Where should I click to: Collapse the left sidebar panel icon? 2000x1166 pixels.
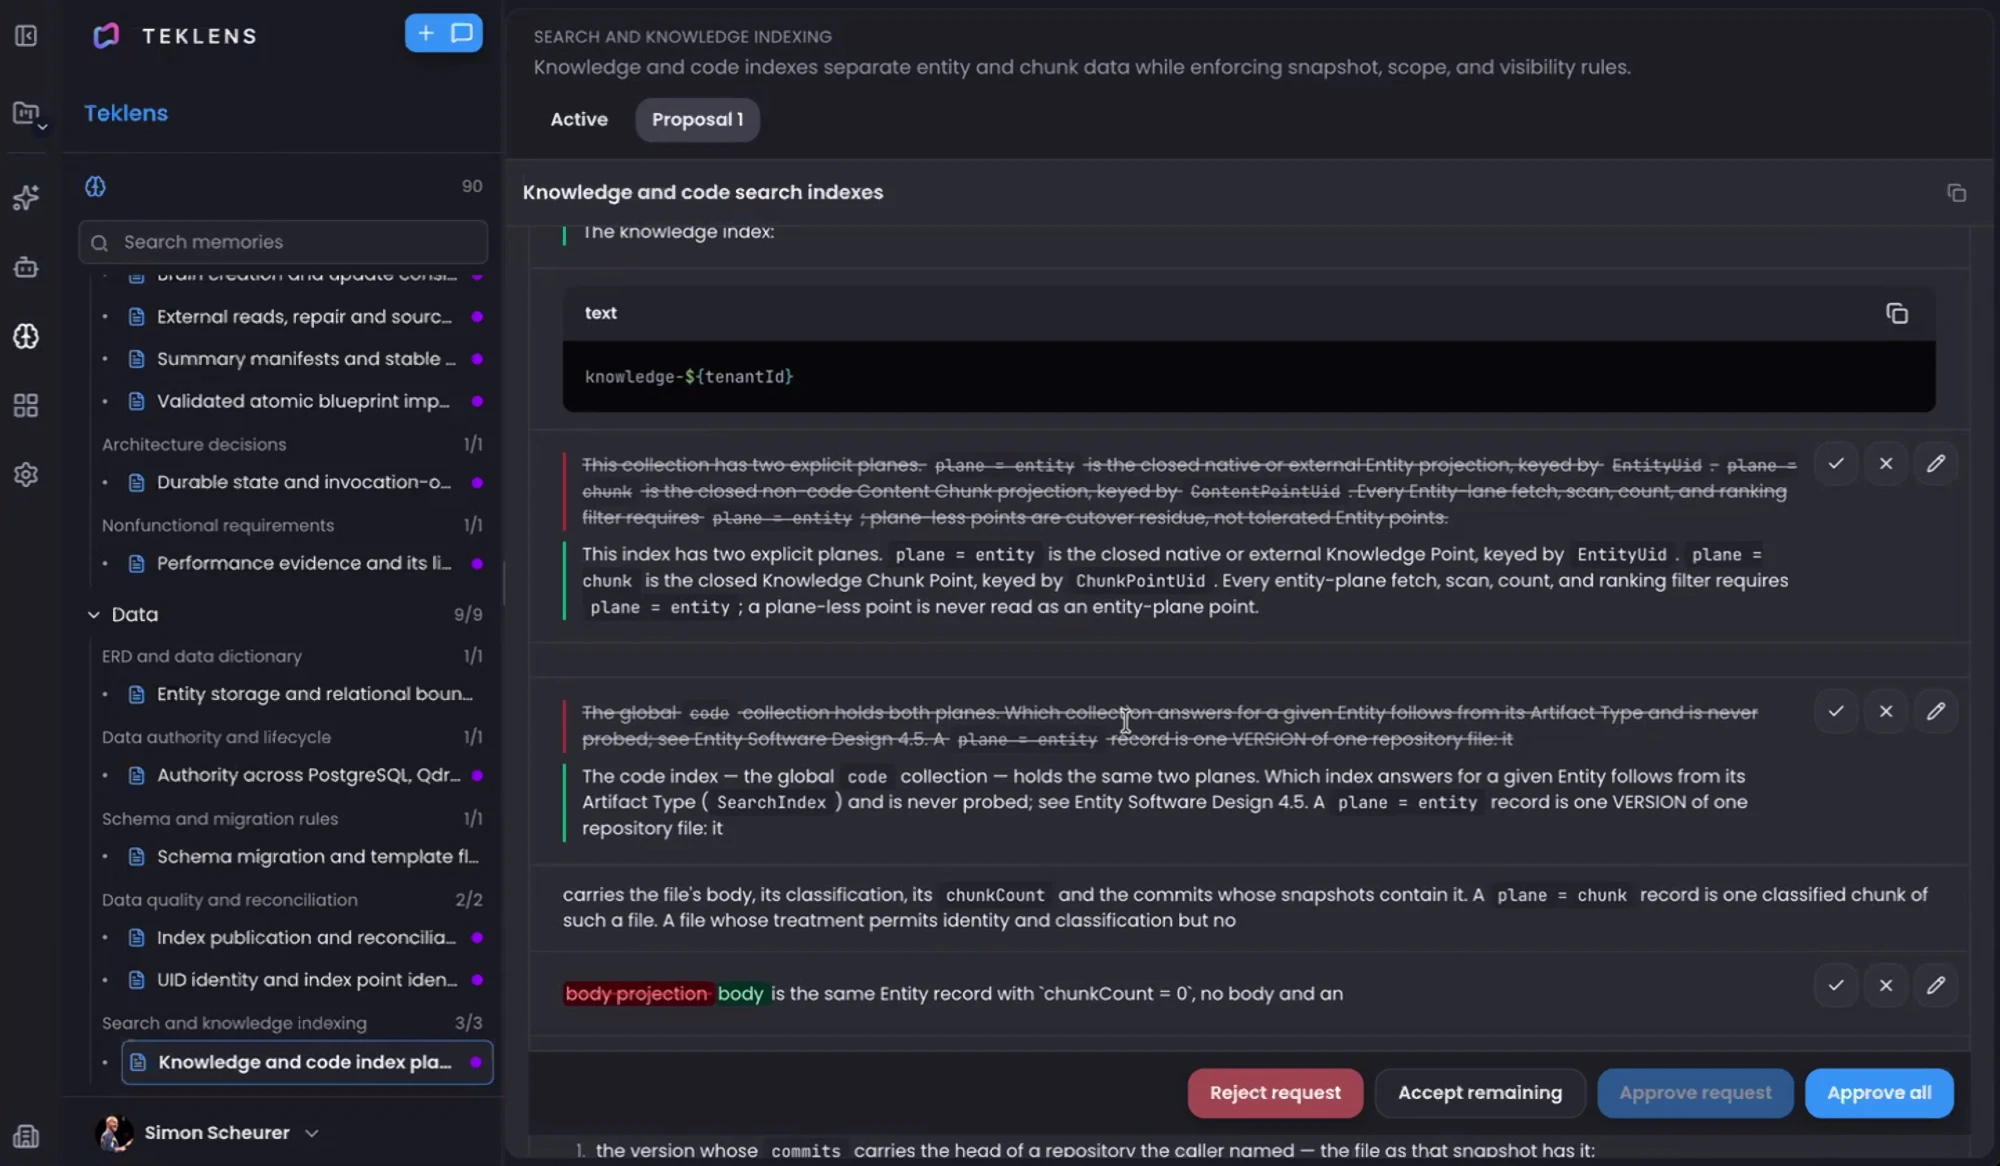26,36
